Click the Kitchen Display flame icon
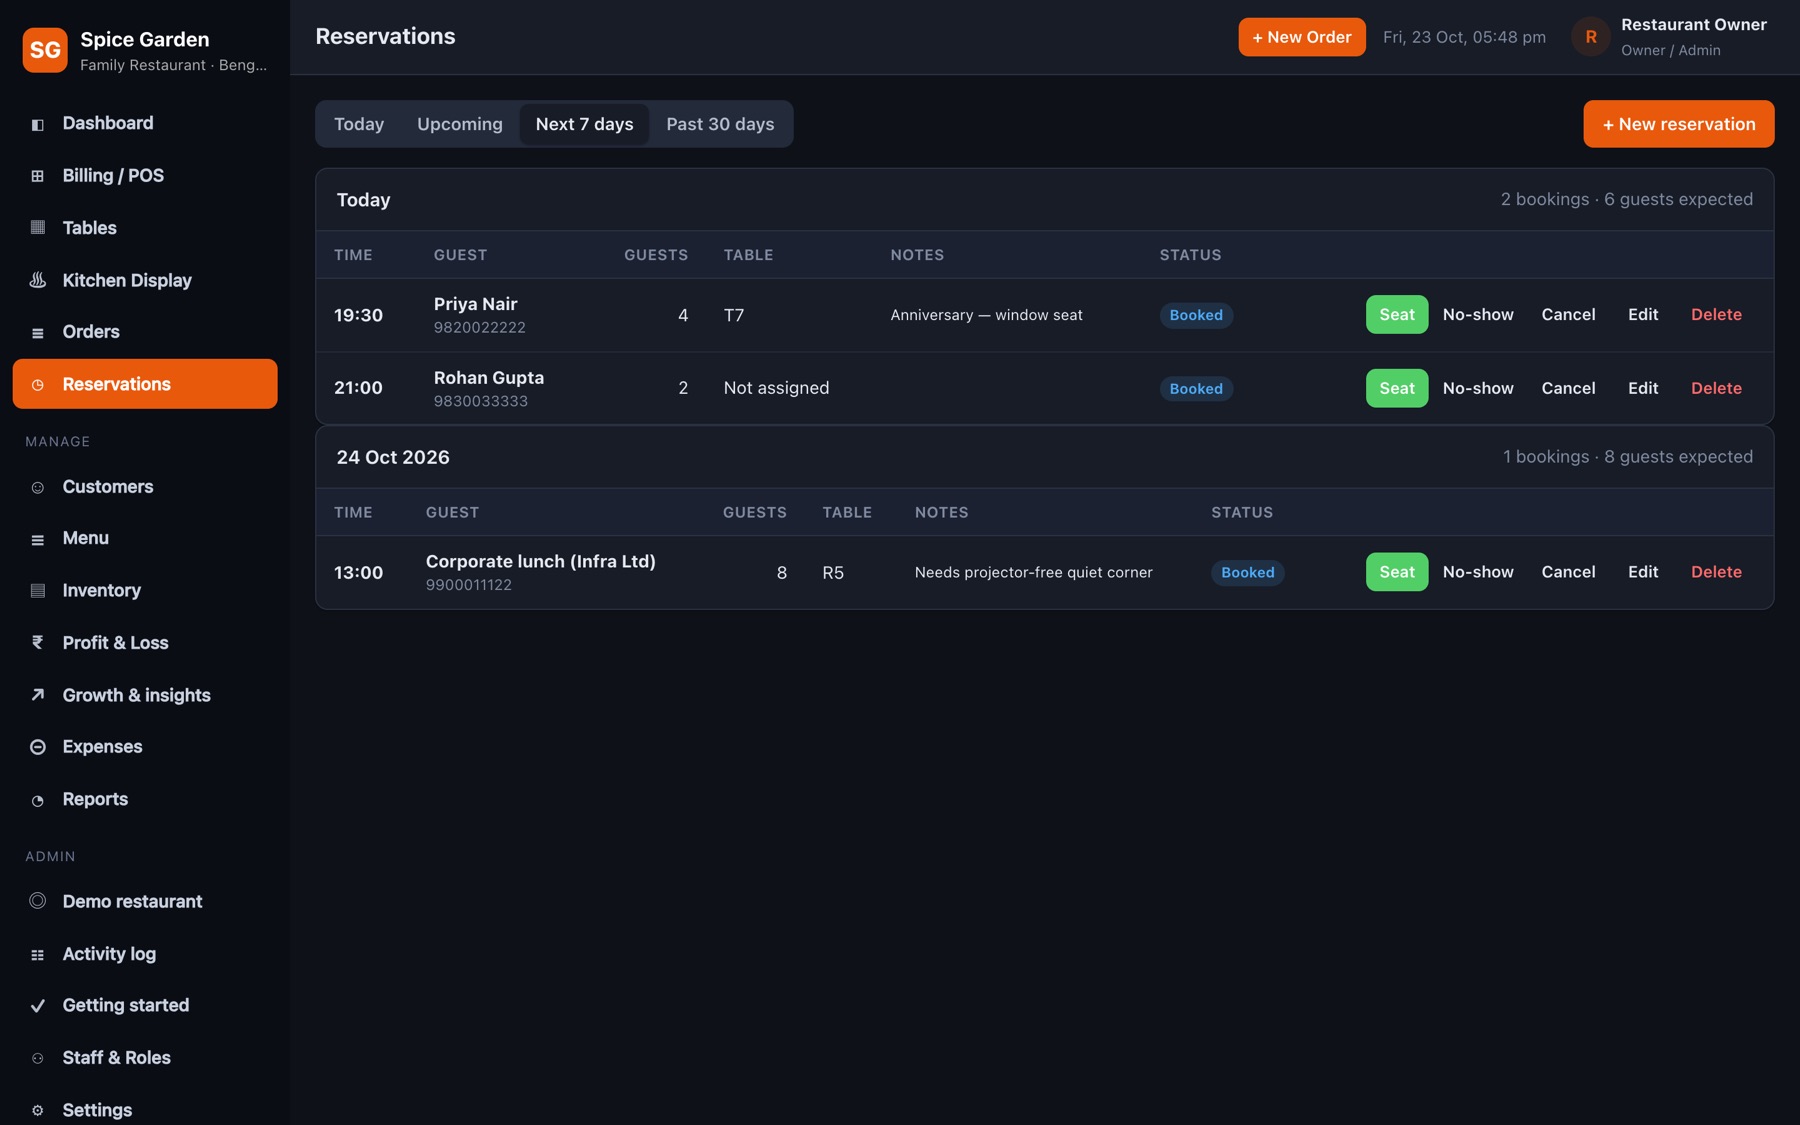The height and width of the screenshot is (1125, 1800). pos(37,280)
